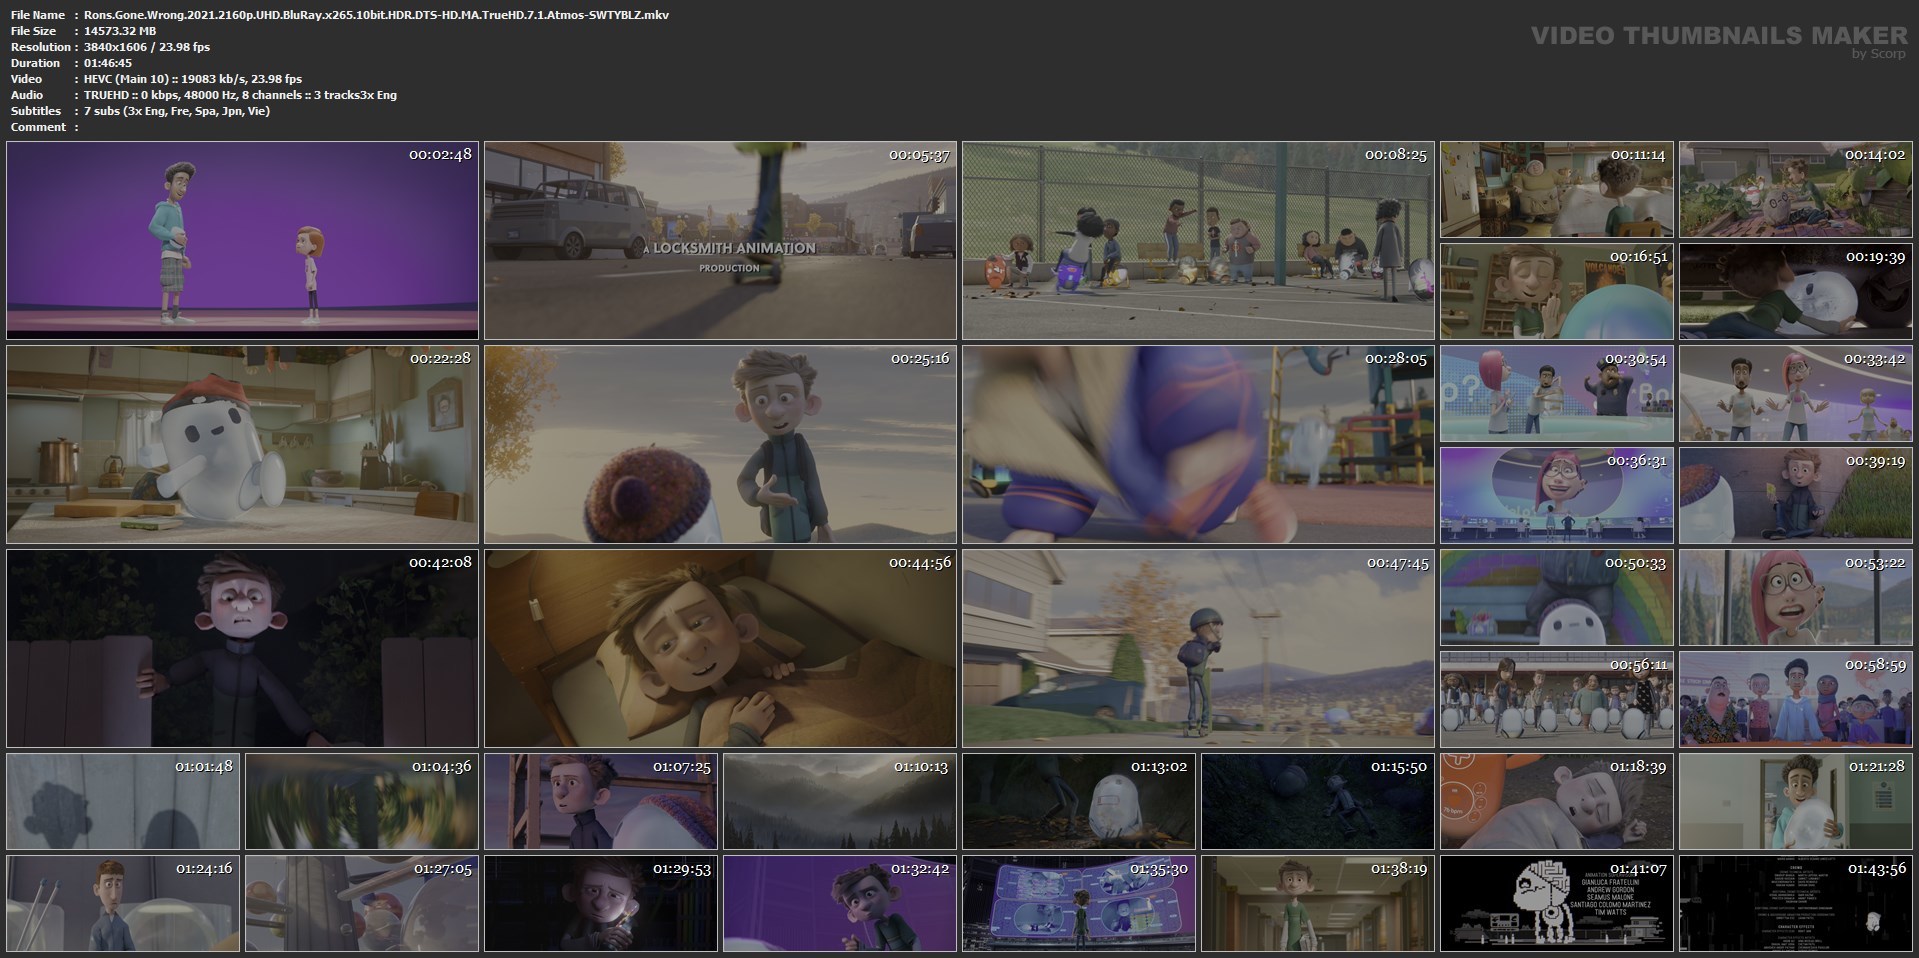Image resolution: width=1919 pixels, height=958 pixels.
Task: Select the misty forest frame at 01:10:13
Action: pyautogui.click(x=840, y=801)
